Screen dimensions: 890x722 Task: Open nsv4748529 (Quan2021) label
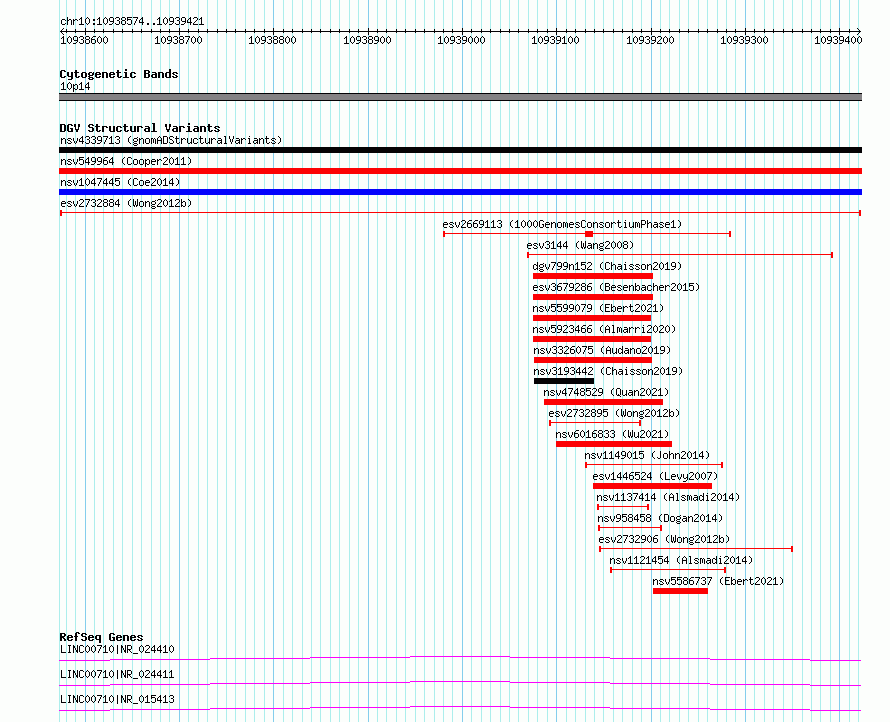[x=606, y=392]
